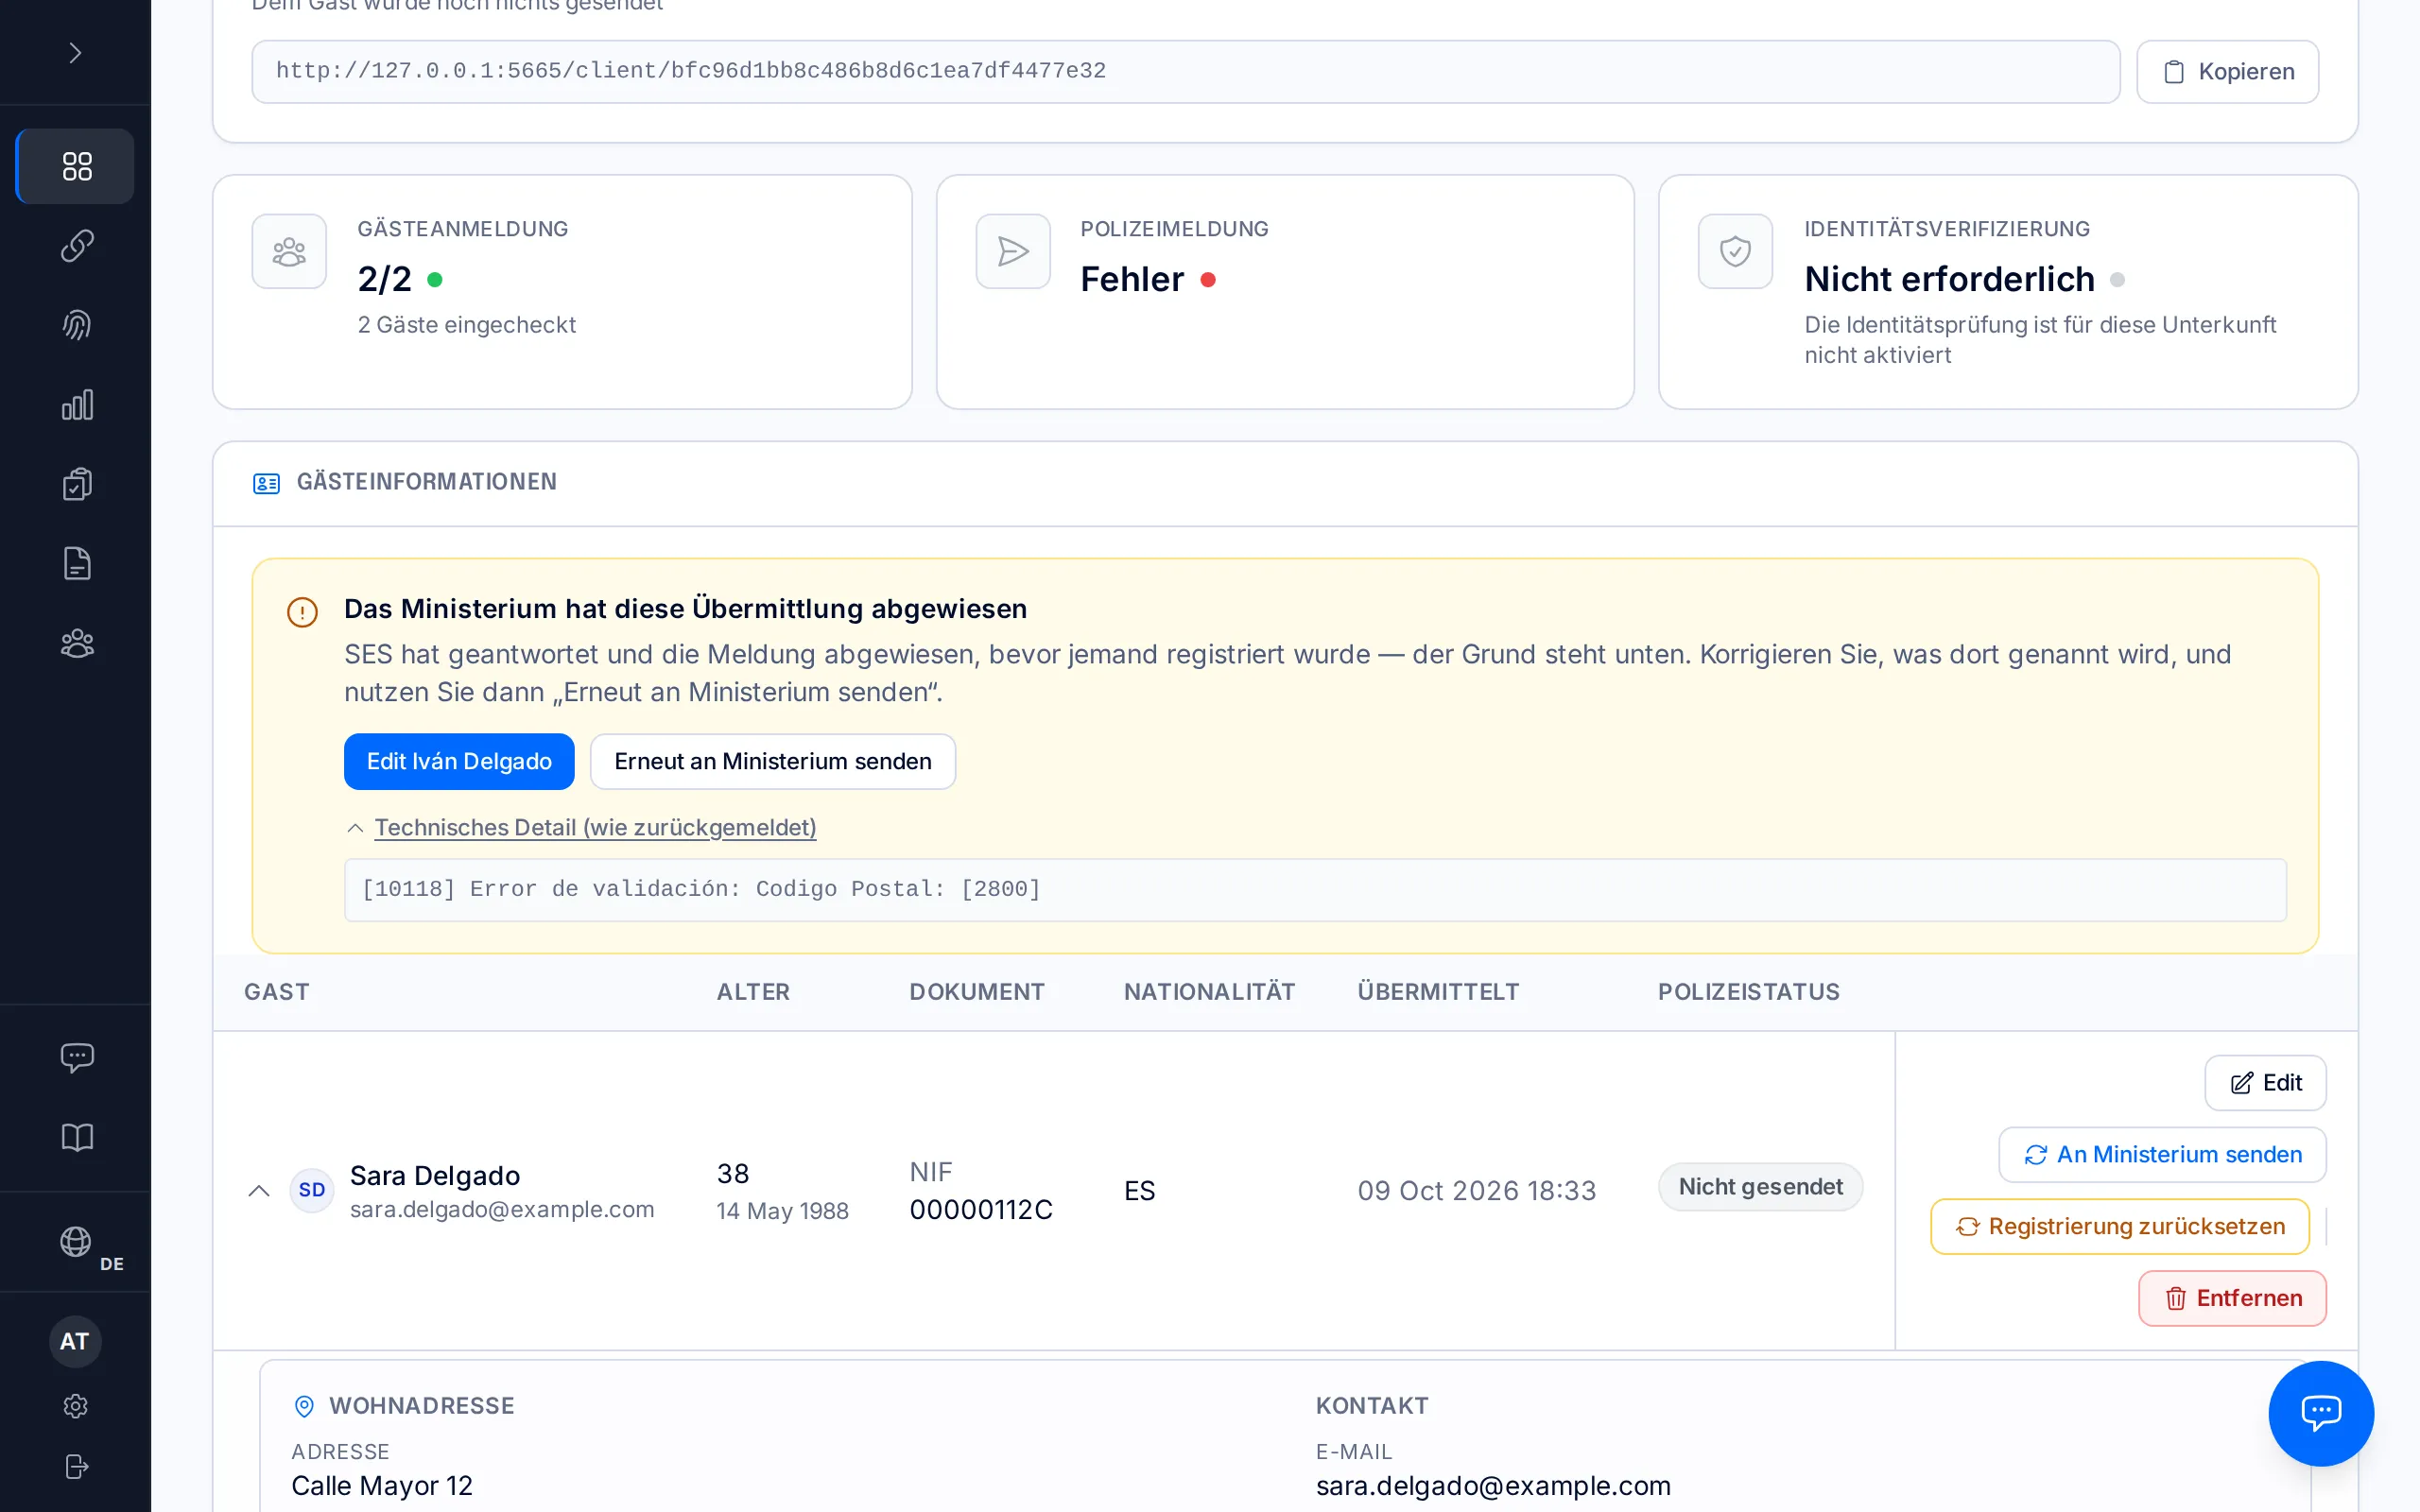Viewport: 2420px width, 1512px height.
Task: Click the SD avatar for Sara Delgado
Action: (x=312, y=1190)
